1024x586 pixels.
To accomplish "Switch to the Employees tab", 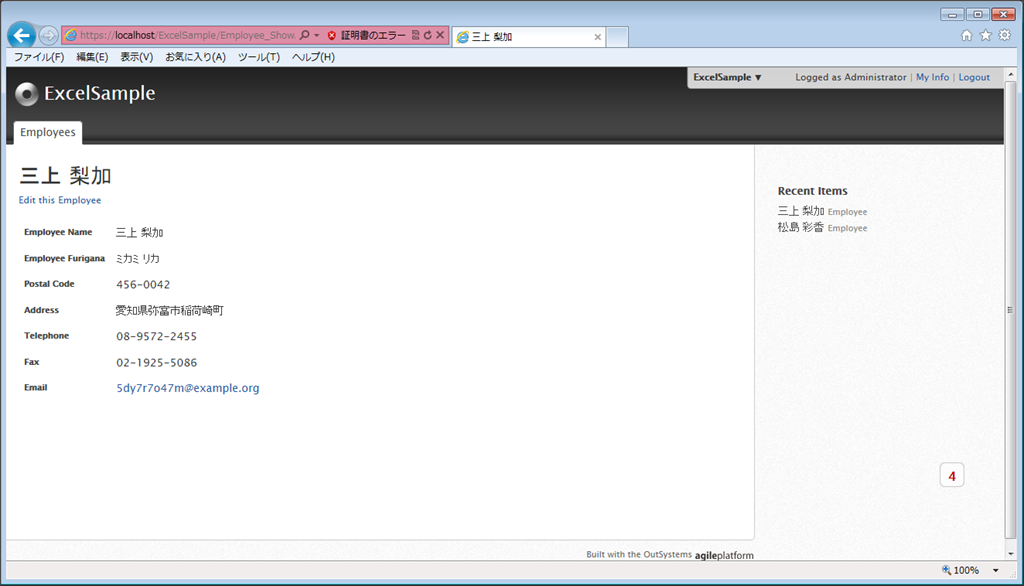I will (x=48, y=132).
